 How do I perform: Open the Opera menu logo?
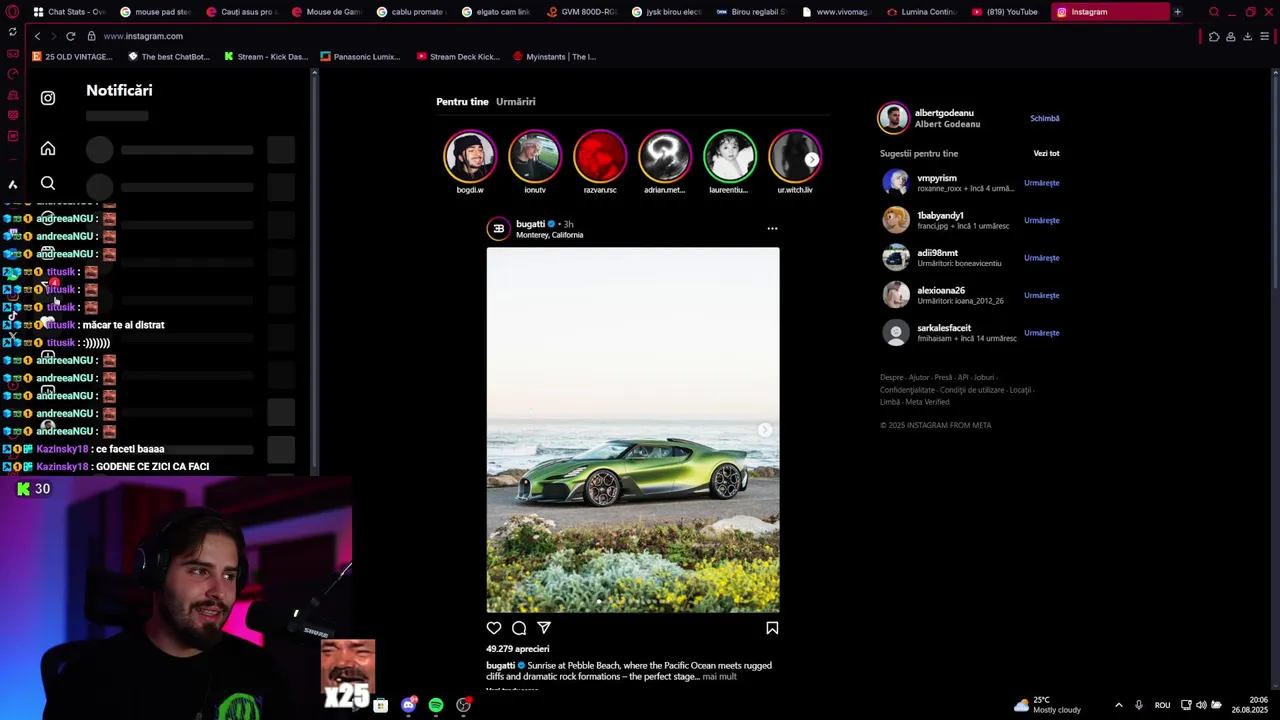pyautogui.click(x=12, y=12)
